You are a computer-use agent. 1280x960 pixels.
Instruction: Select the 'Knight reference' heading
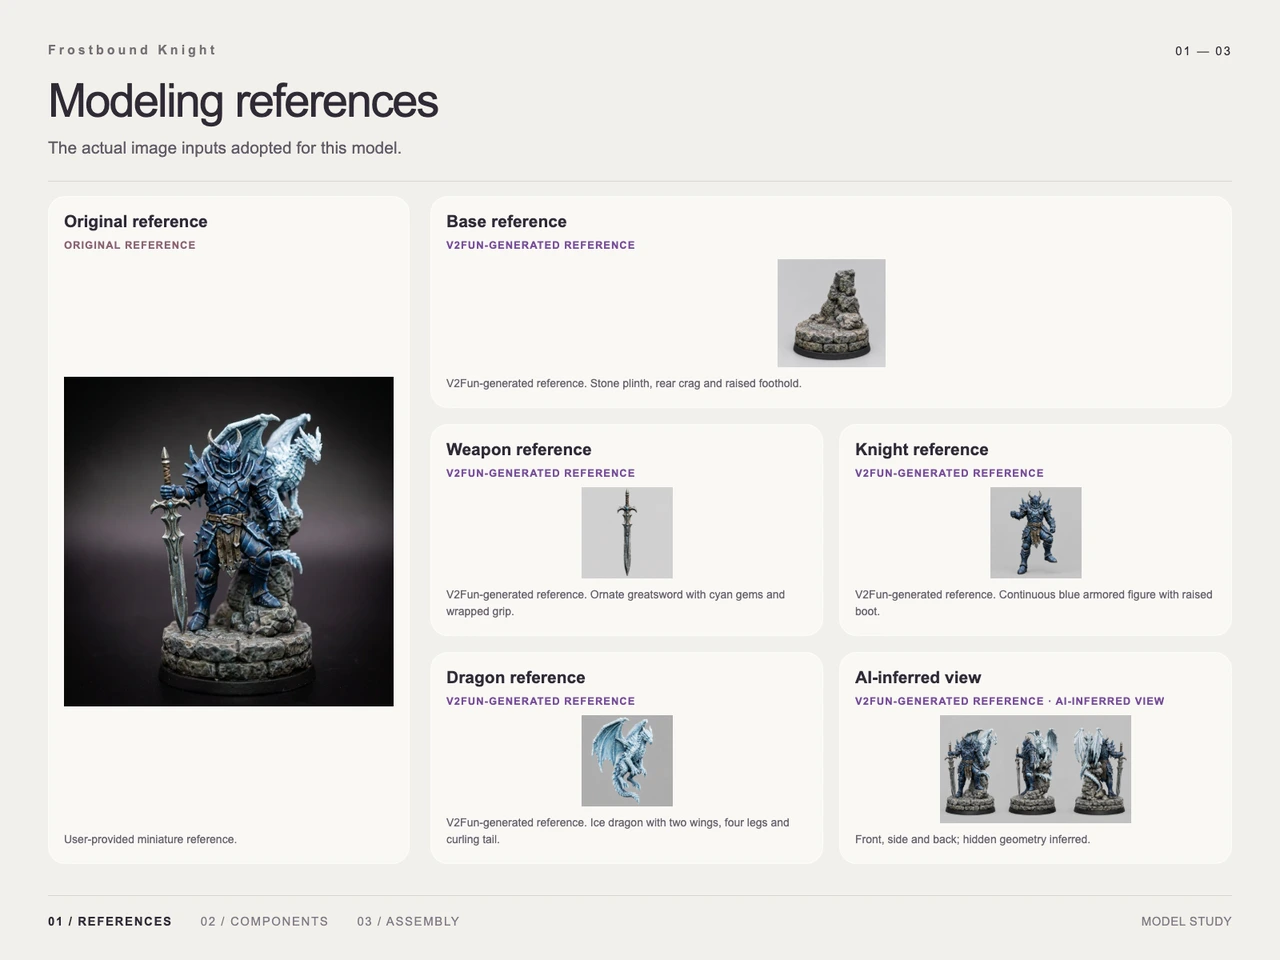tap(922, 450)
